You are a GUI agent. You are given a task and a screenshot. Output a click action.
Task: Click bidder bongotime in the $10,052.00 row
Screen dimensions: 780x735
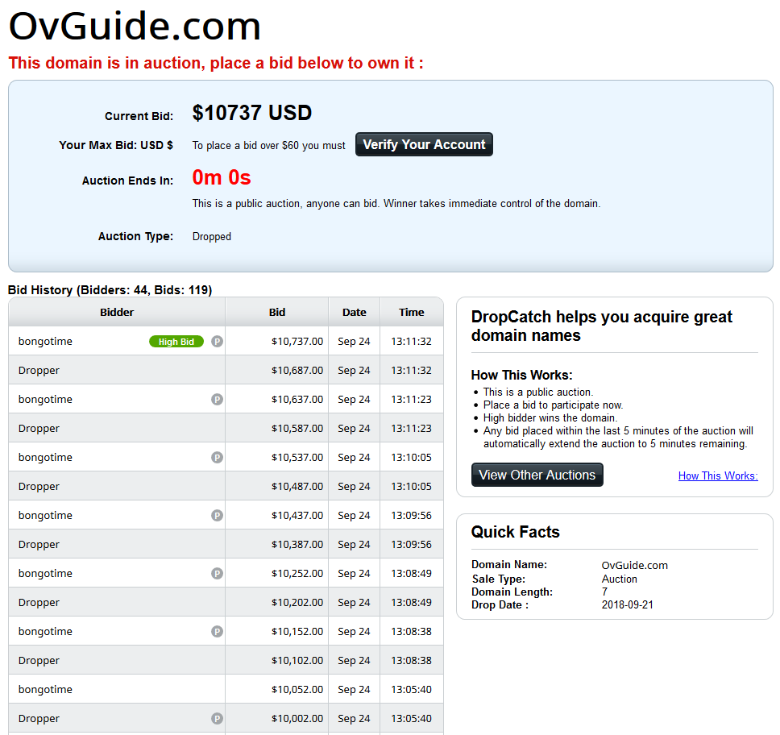coord(45,690)
